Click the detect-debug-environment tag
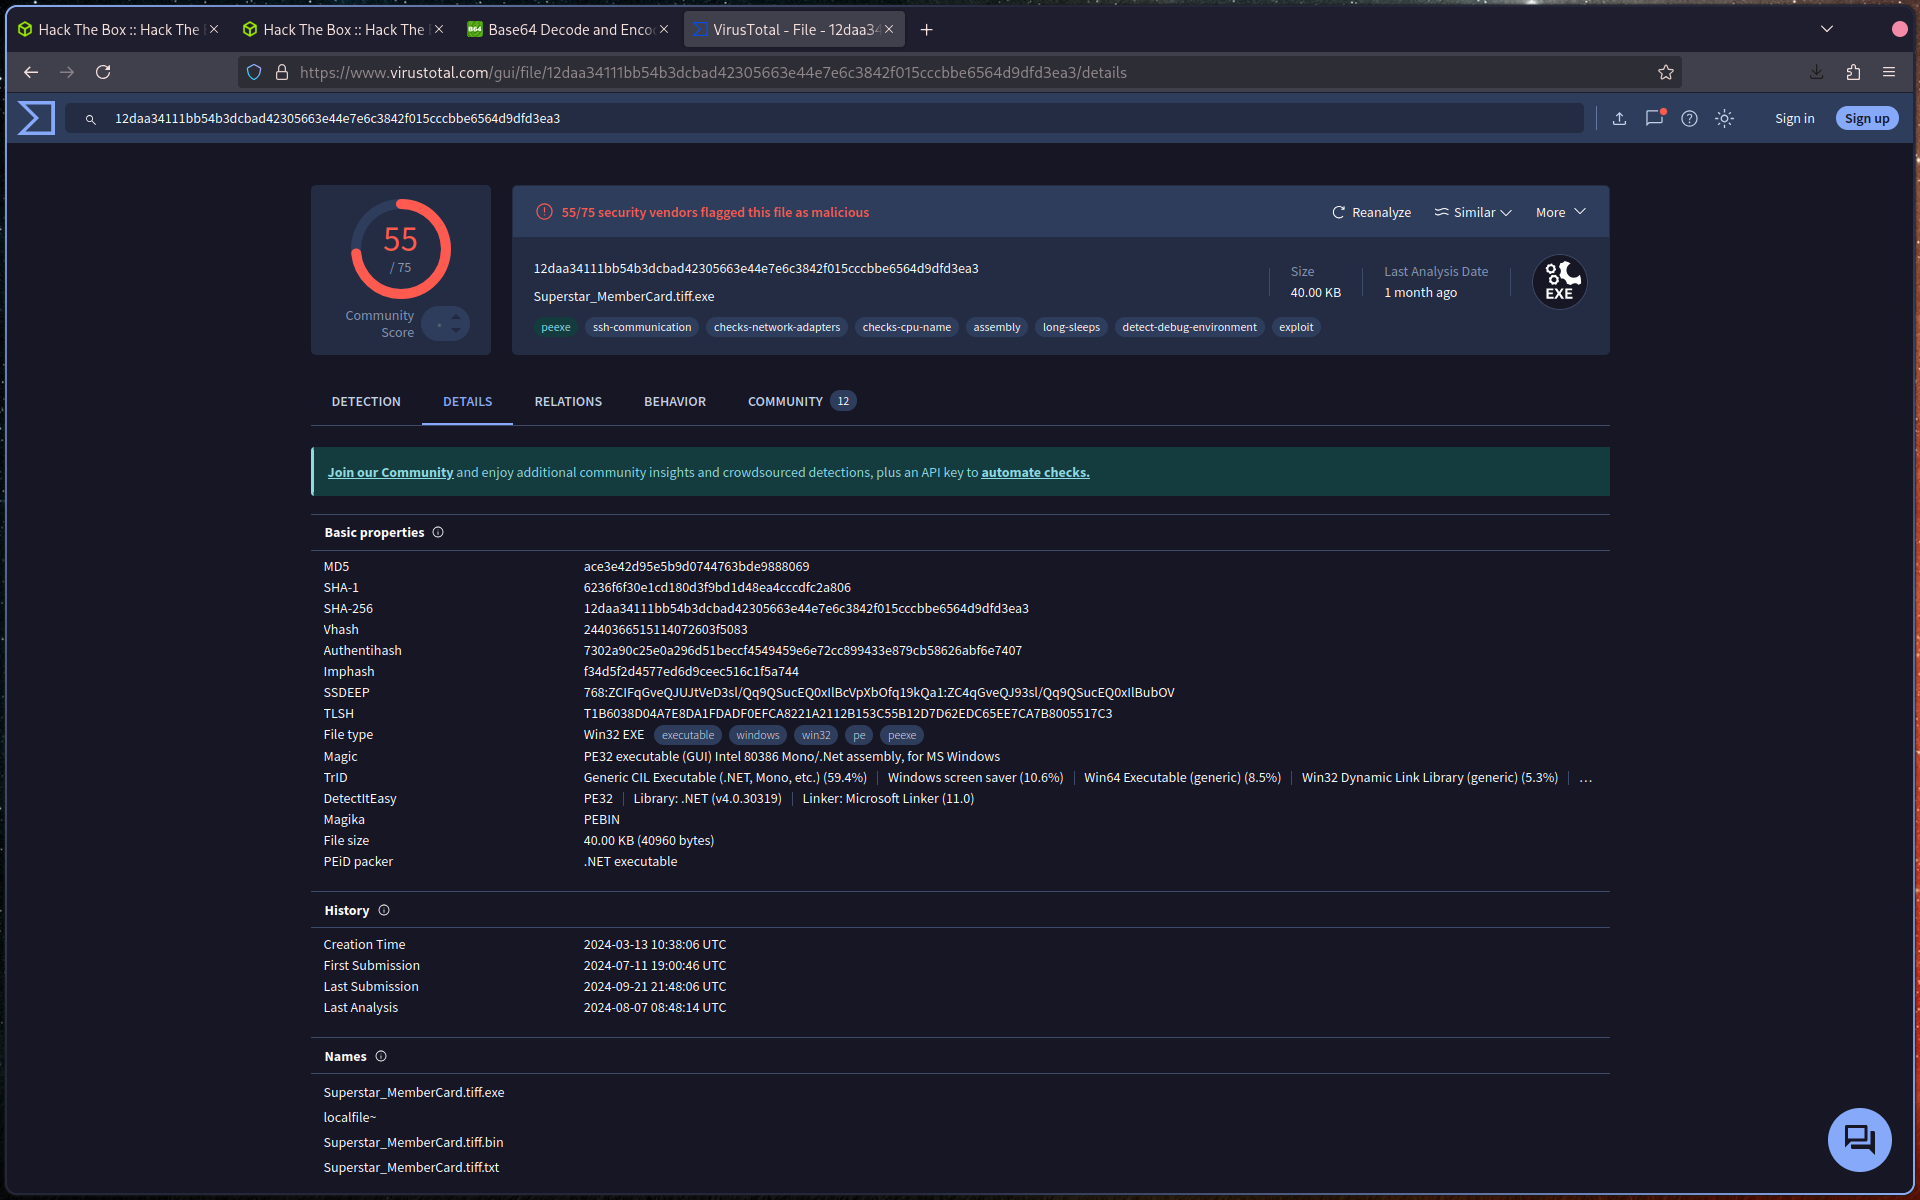 pyautogui.click(x=1189, y=327)
